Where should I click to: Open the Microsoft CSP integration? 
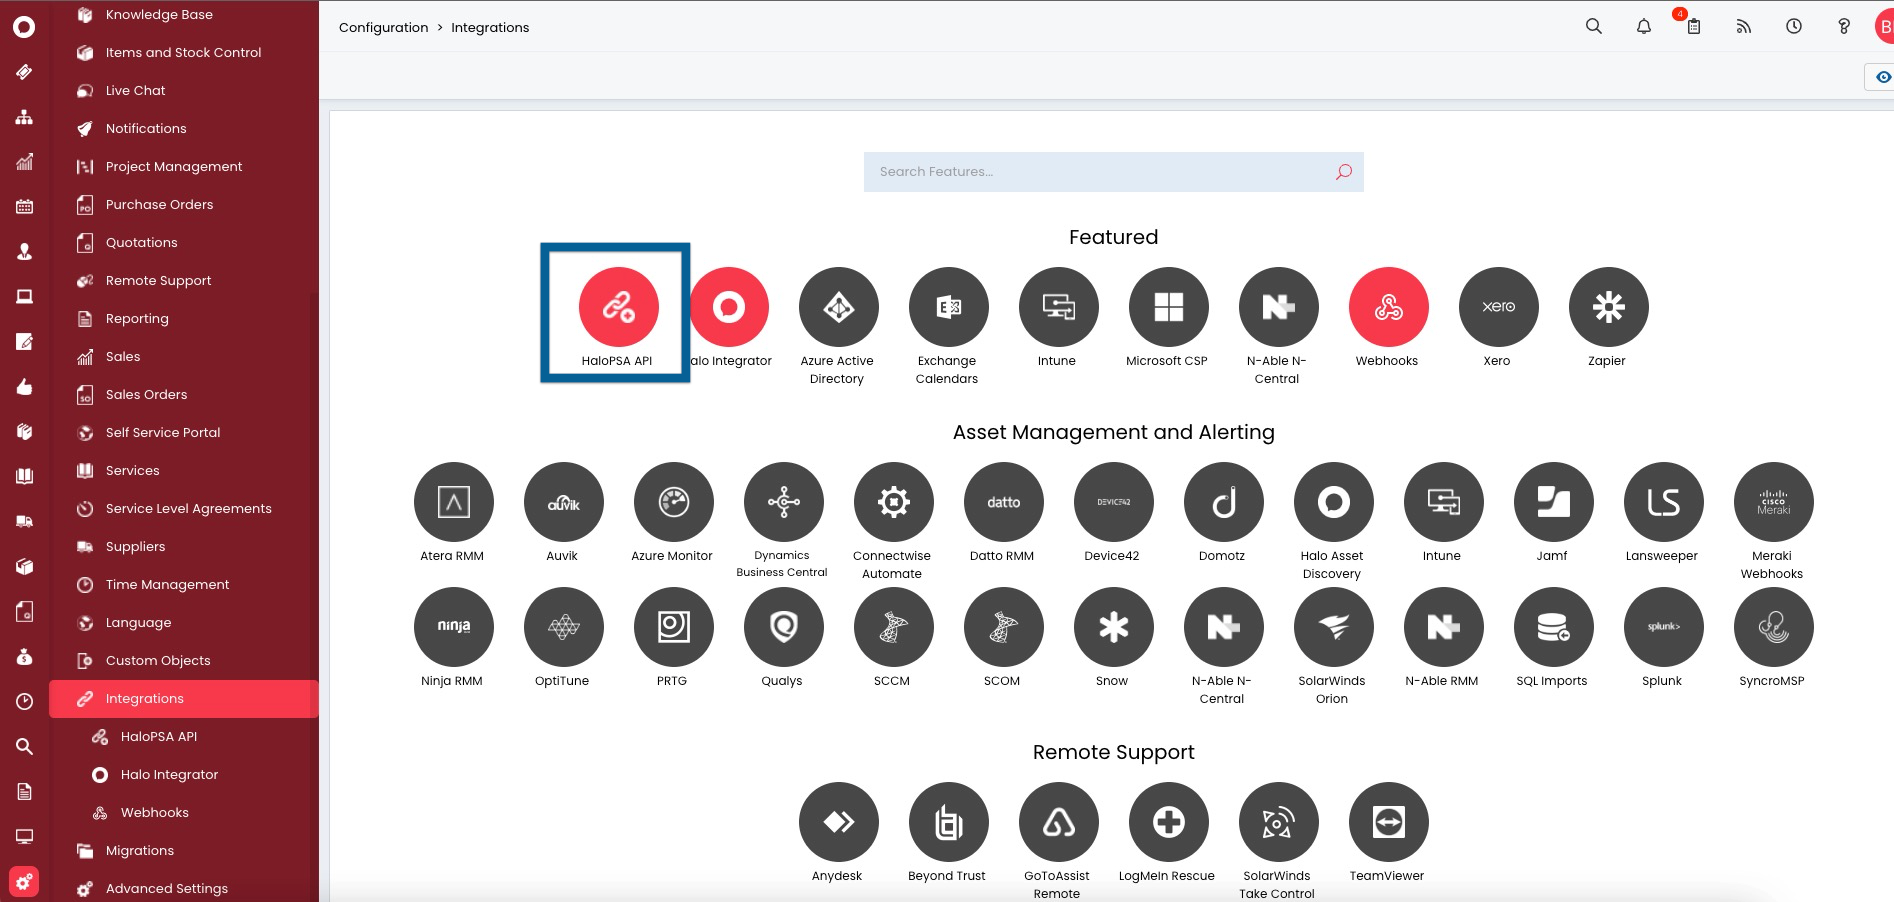tap(1168, 307)
